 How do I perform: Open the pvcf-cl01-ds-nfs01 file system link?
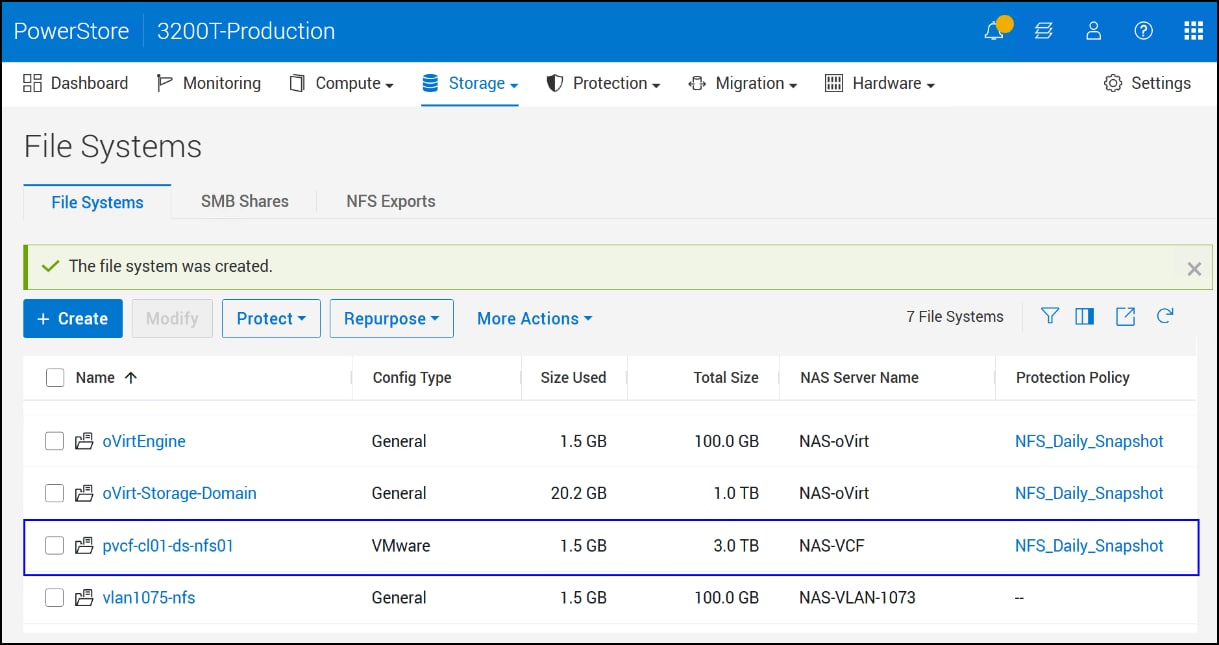pyautogui.click(x=168, y=546)
